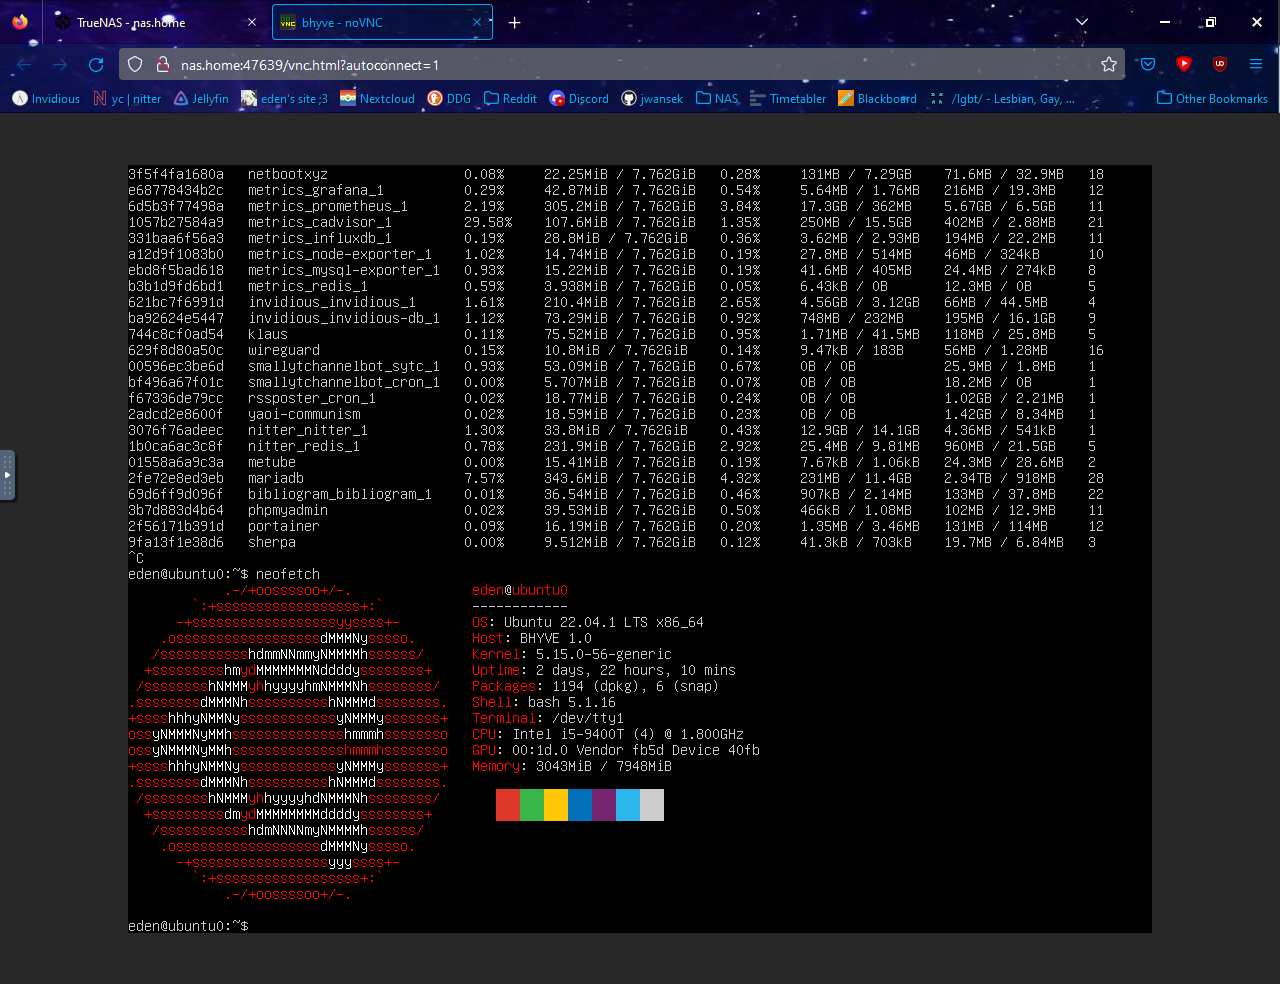The height and width of the screenshot is (984, 1280).
Task: Click the blue neofetch color block
Action: click(x=580, y=805)
